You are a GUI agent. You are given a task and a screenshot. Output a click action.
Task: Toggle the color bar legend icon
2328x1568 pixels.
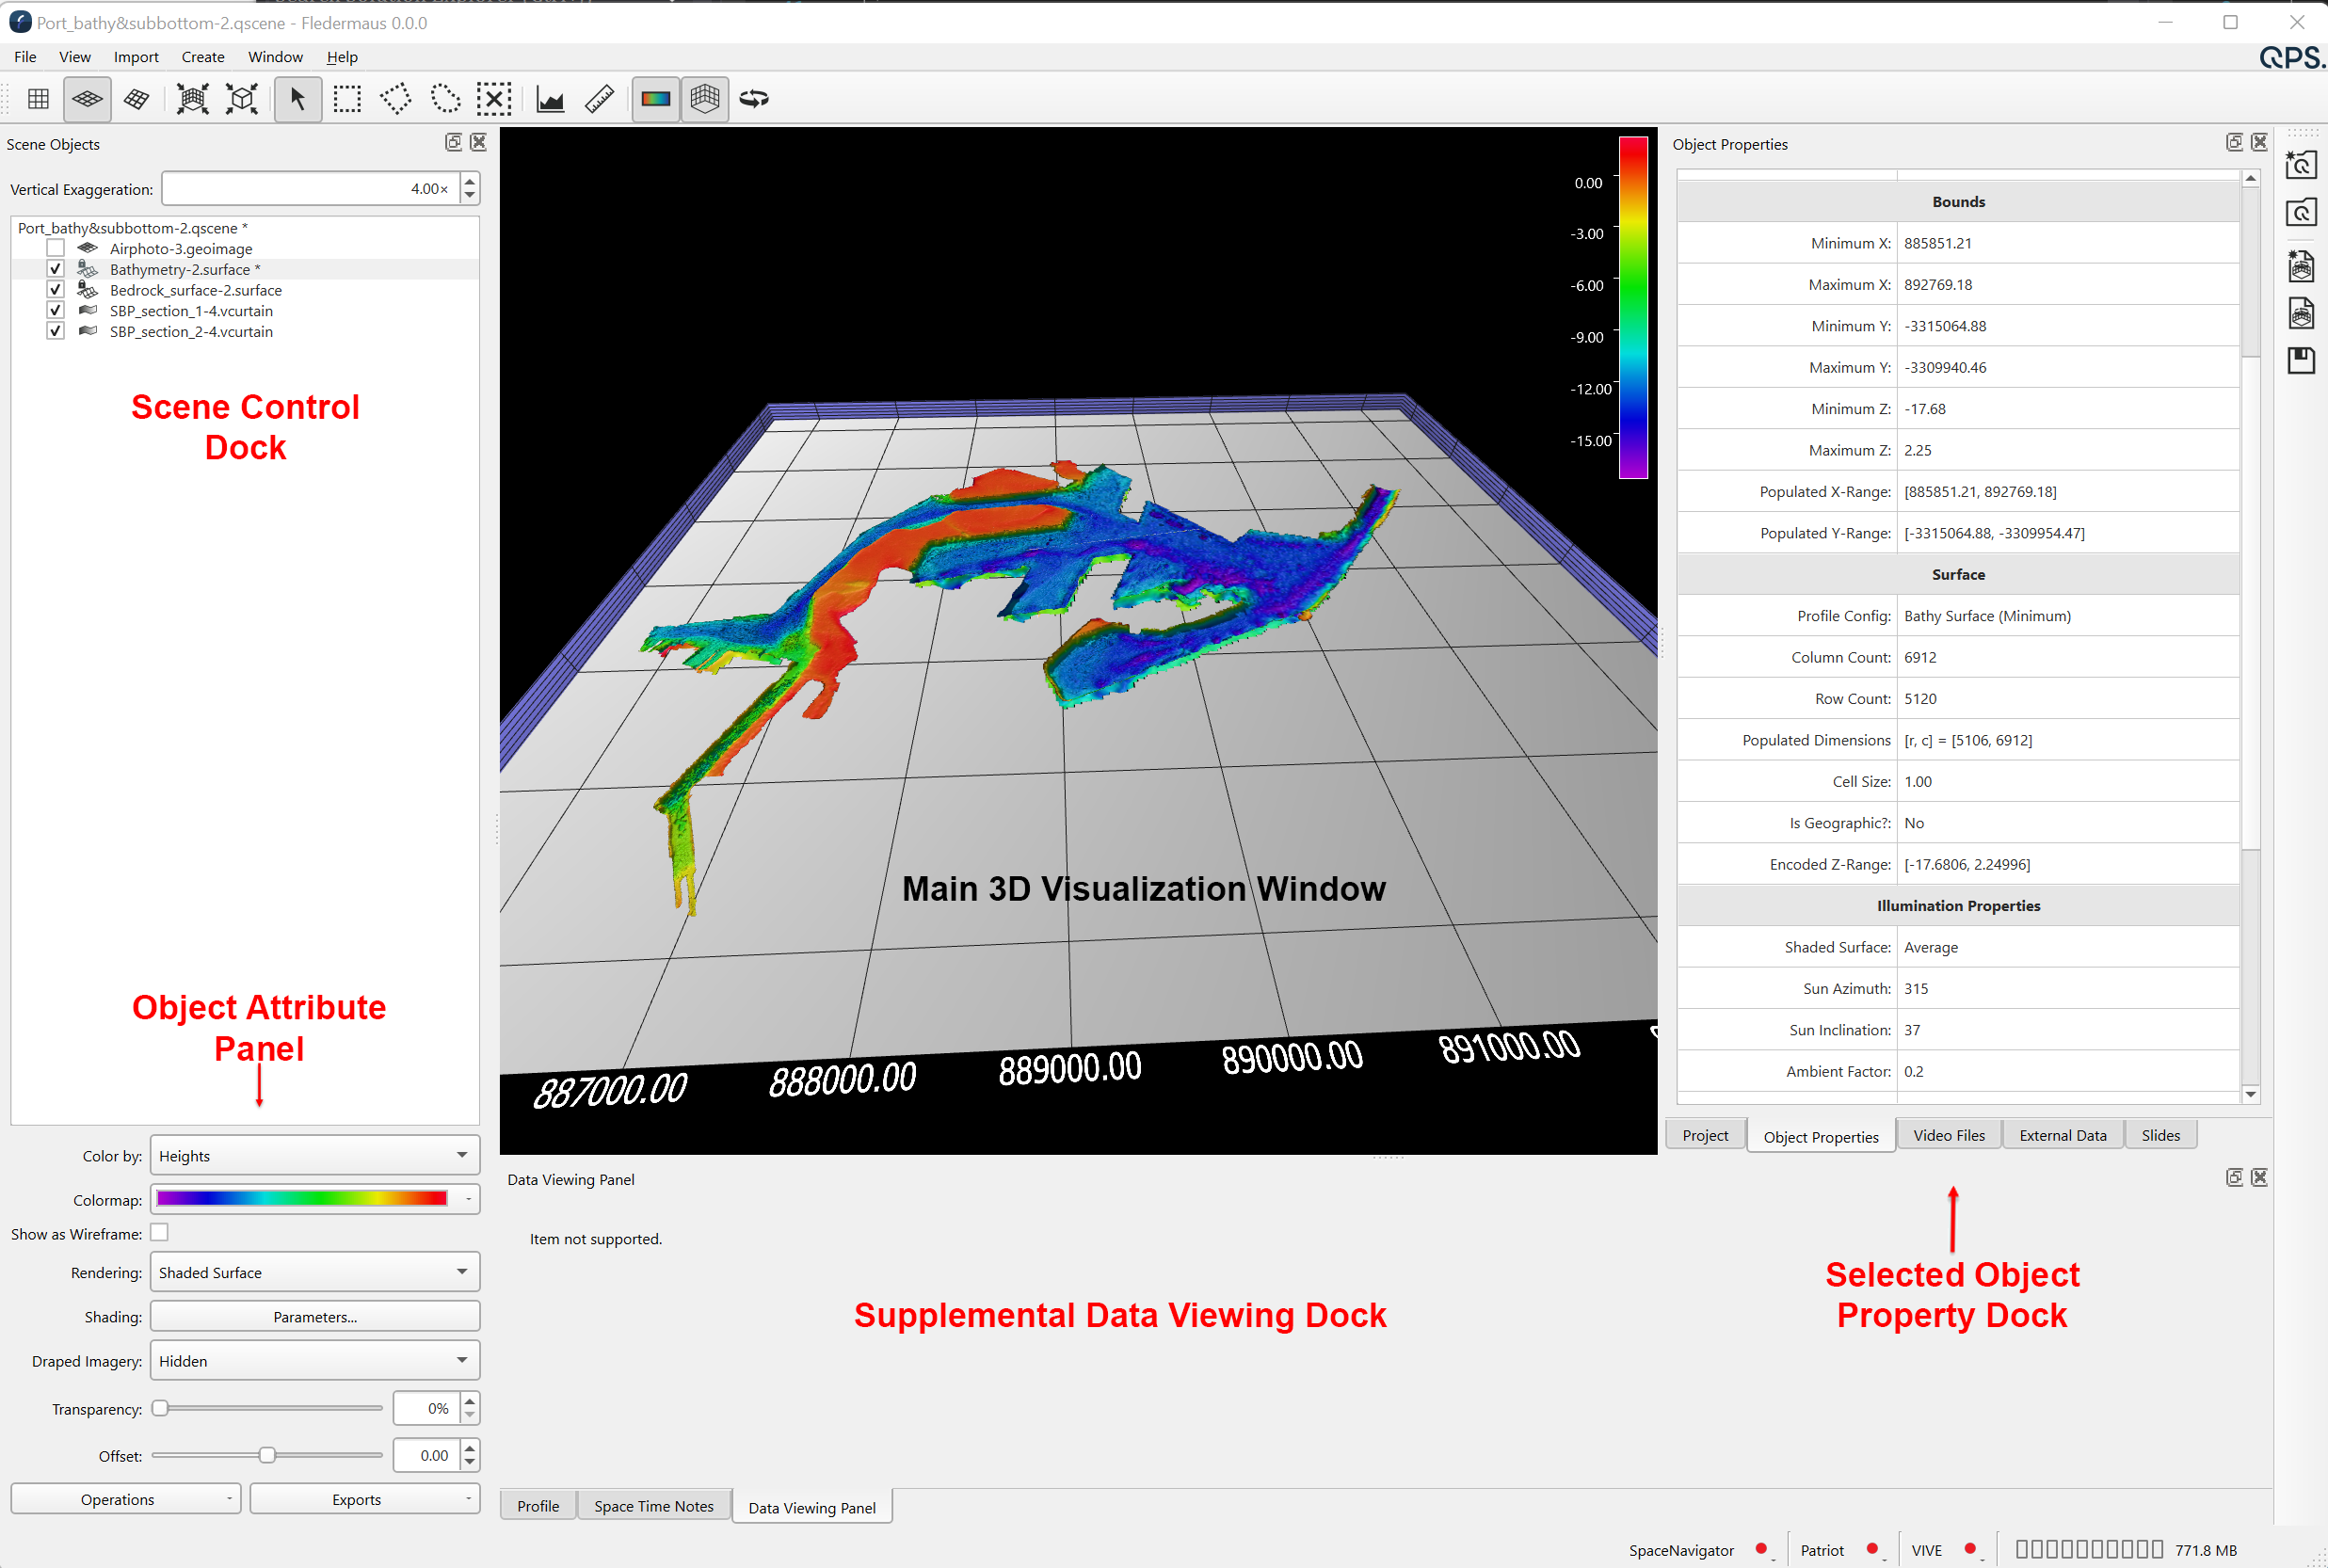coord(655,99)
